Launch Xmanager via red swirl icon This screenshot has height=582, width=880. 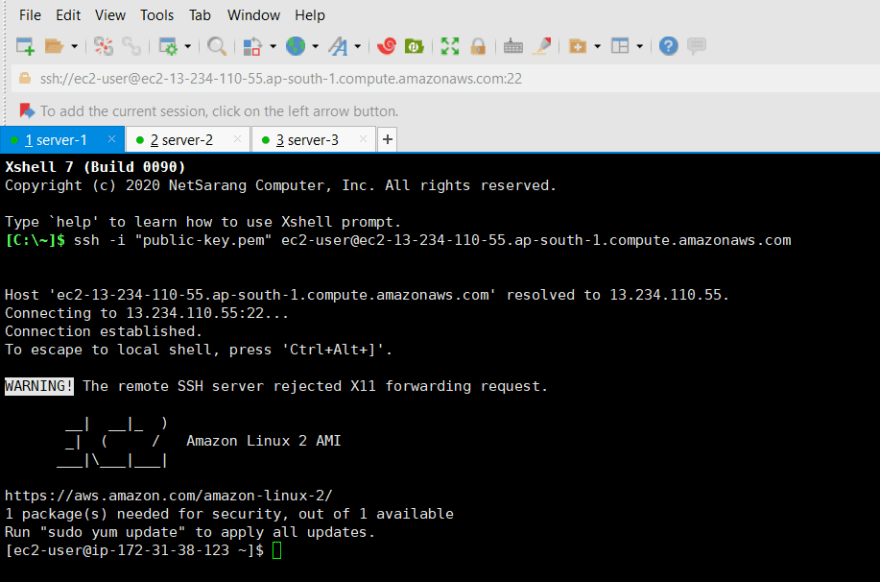pos(386,46)
